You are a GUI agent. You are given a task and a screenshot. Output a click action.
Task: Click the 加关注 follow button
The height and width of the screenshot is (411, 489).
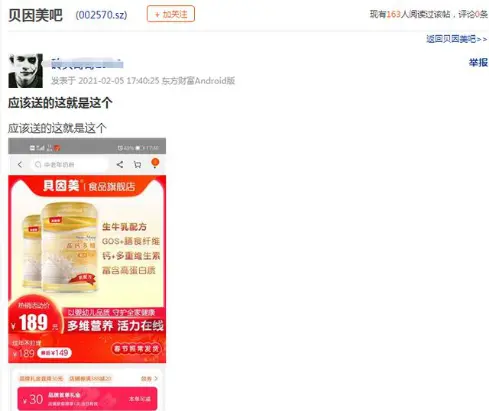(x=171, y=14)
